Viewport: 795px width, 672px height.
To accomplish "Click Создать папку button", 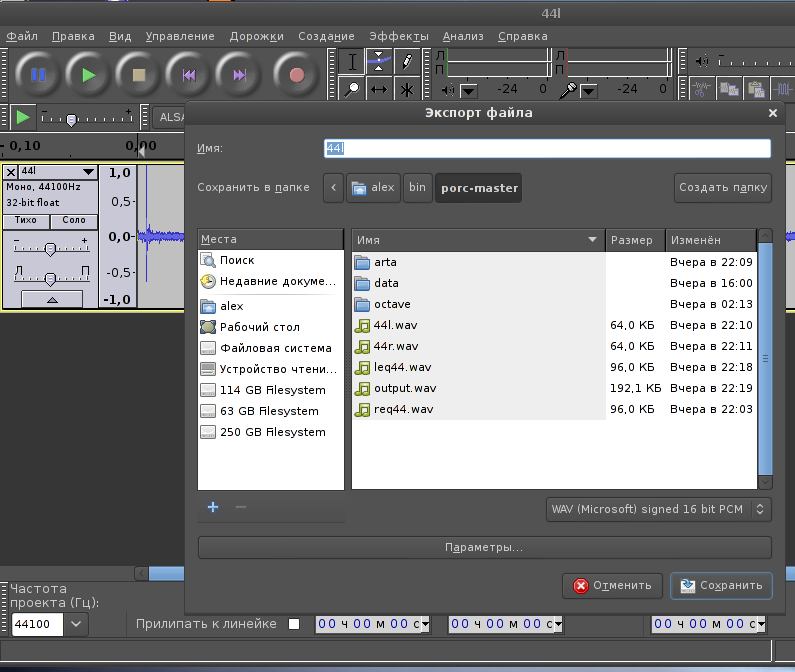I will tap(723, 188).
